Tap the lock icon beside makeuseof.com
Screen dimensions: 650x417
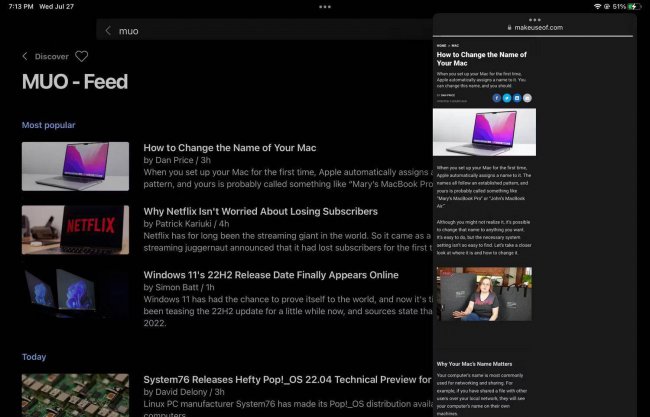509,27
